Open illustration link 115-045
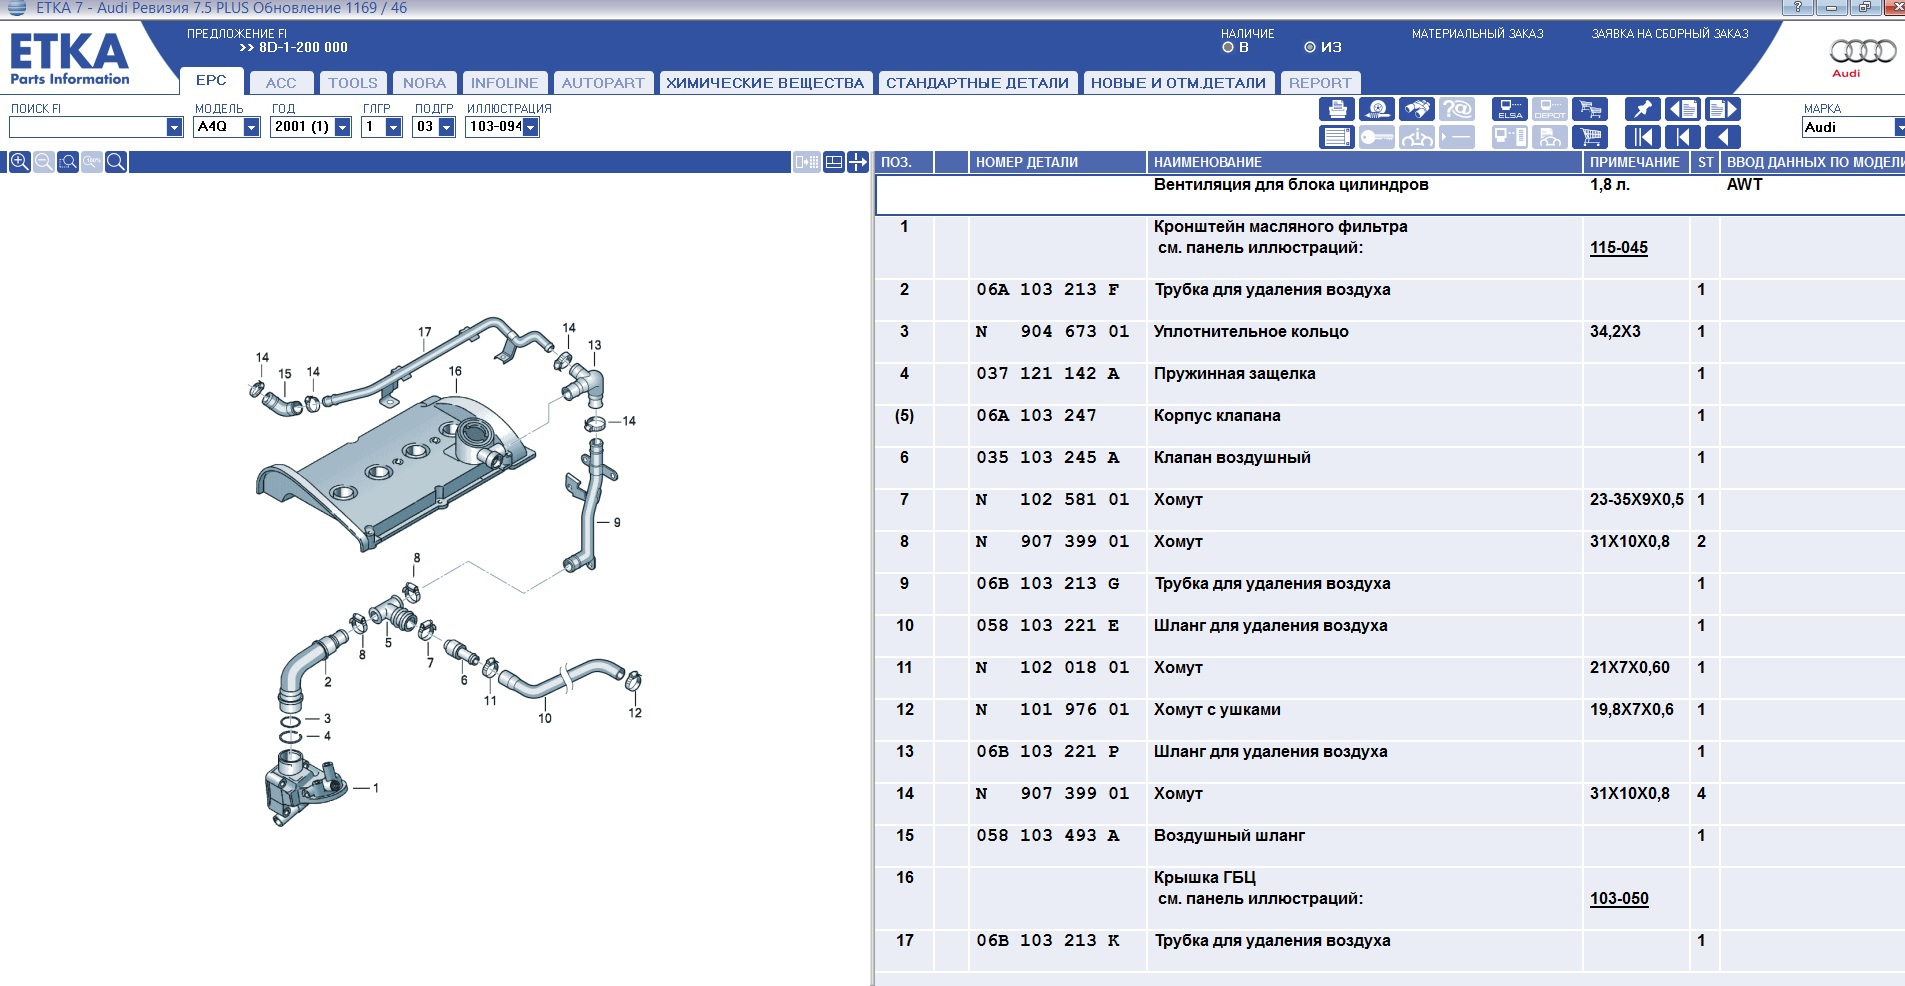1905x986 pixels. coord(1619,248)
